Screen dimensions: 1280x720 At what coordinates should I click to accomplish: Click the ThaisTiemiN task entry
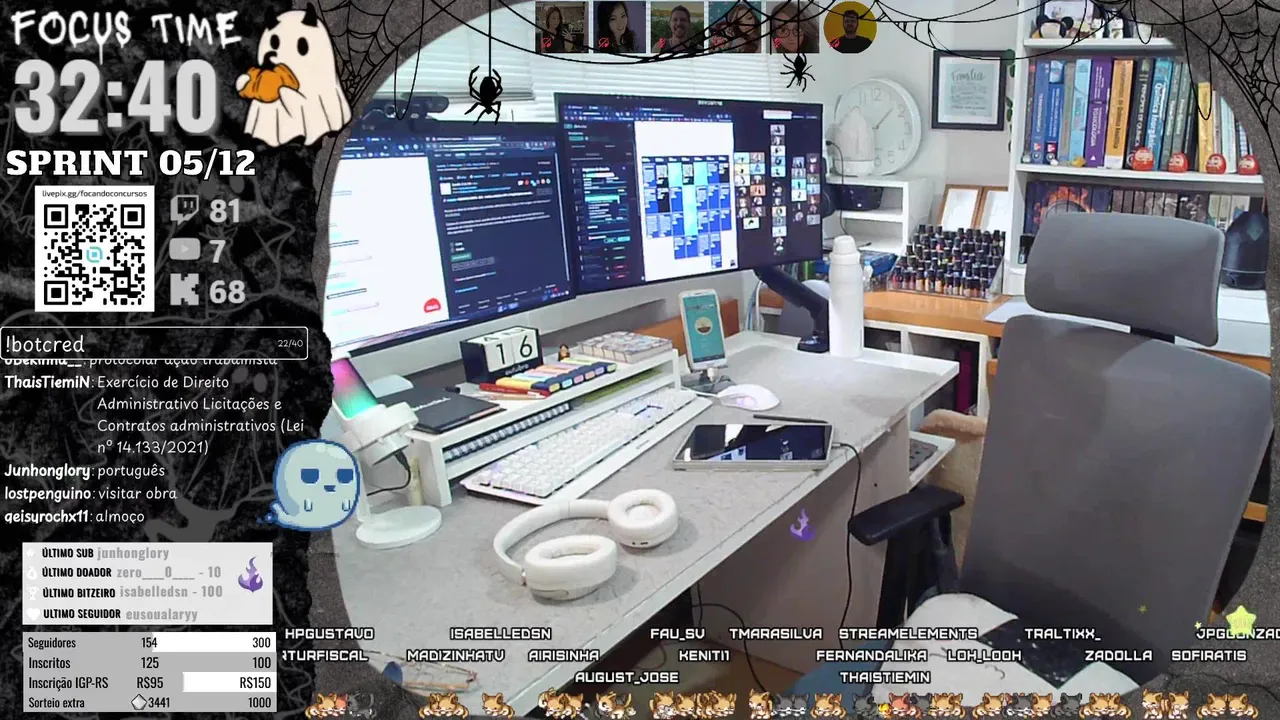pyautogui.click(x=154, y=415)
